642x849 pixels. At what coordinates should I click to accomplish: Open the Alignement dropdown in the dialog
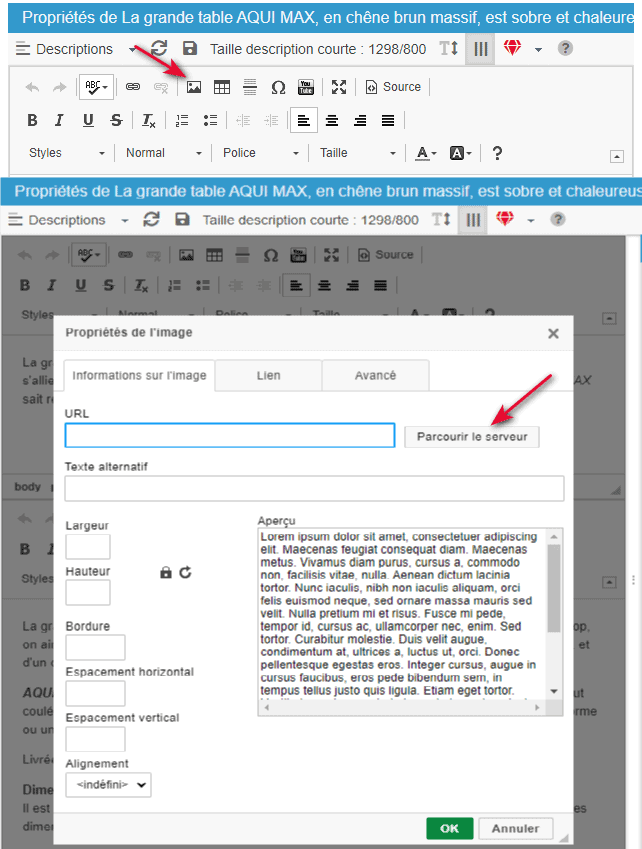(108, 786)
